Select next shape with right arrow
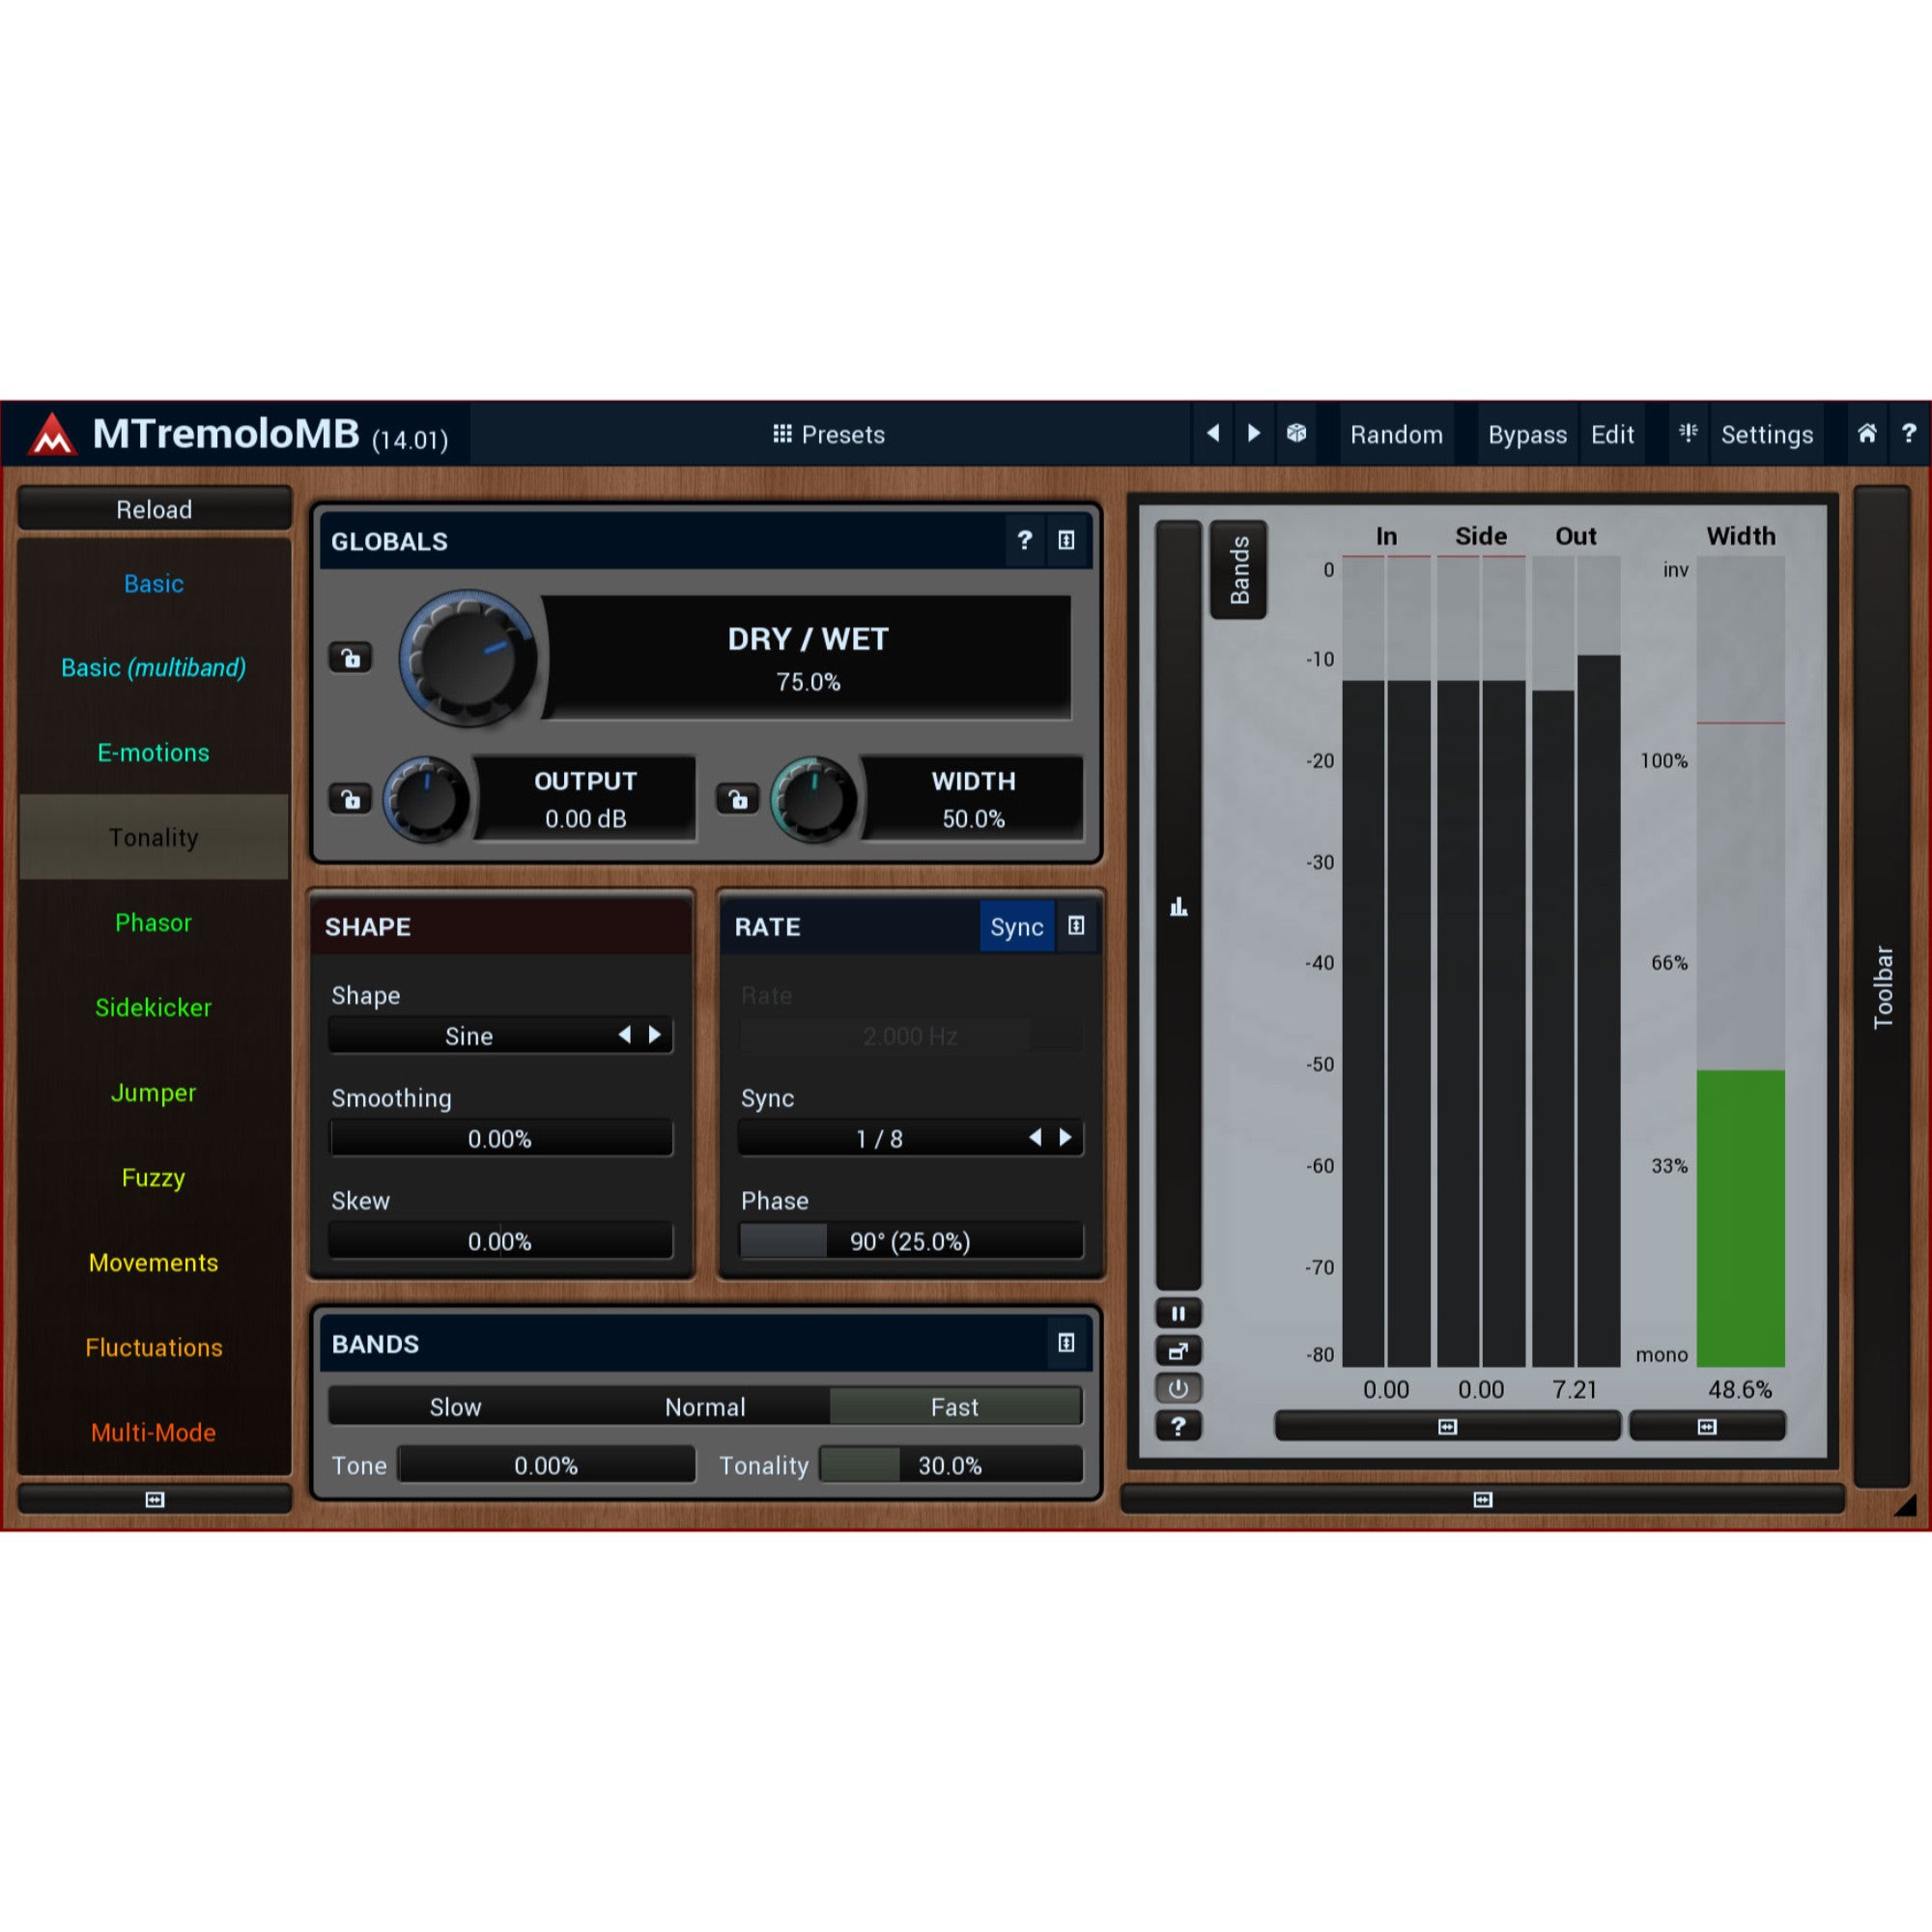The width and height of the screenshot is (1932, 1932). tap(655, 1035)
